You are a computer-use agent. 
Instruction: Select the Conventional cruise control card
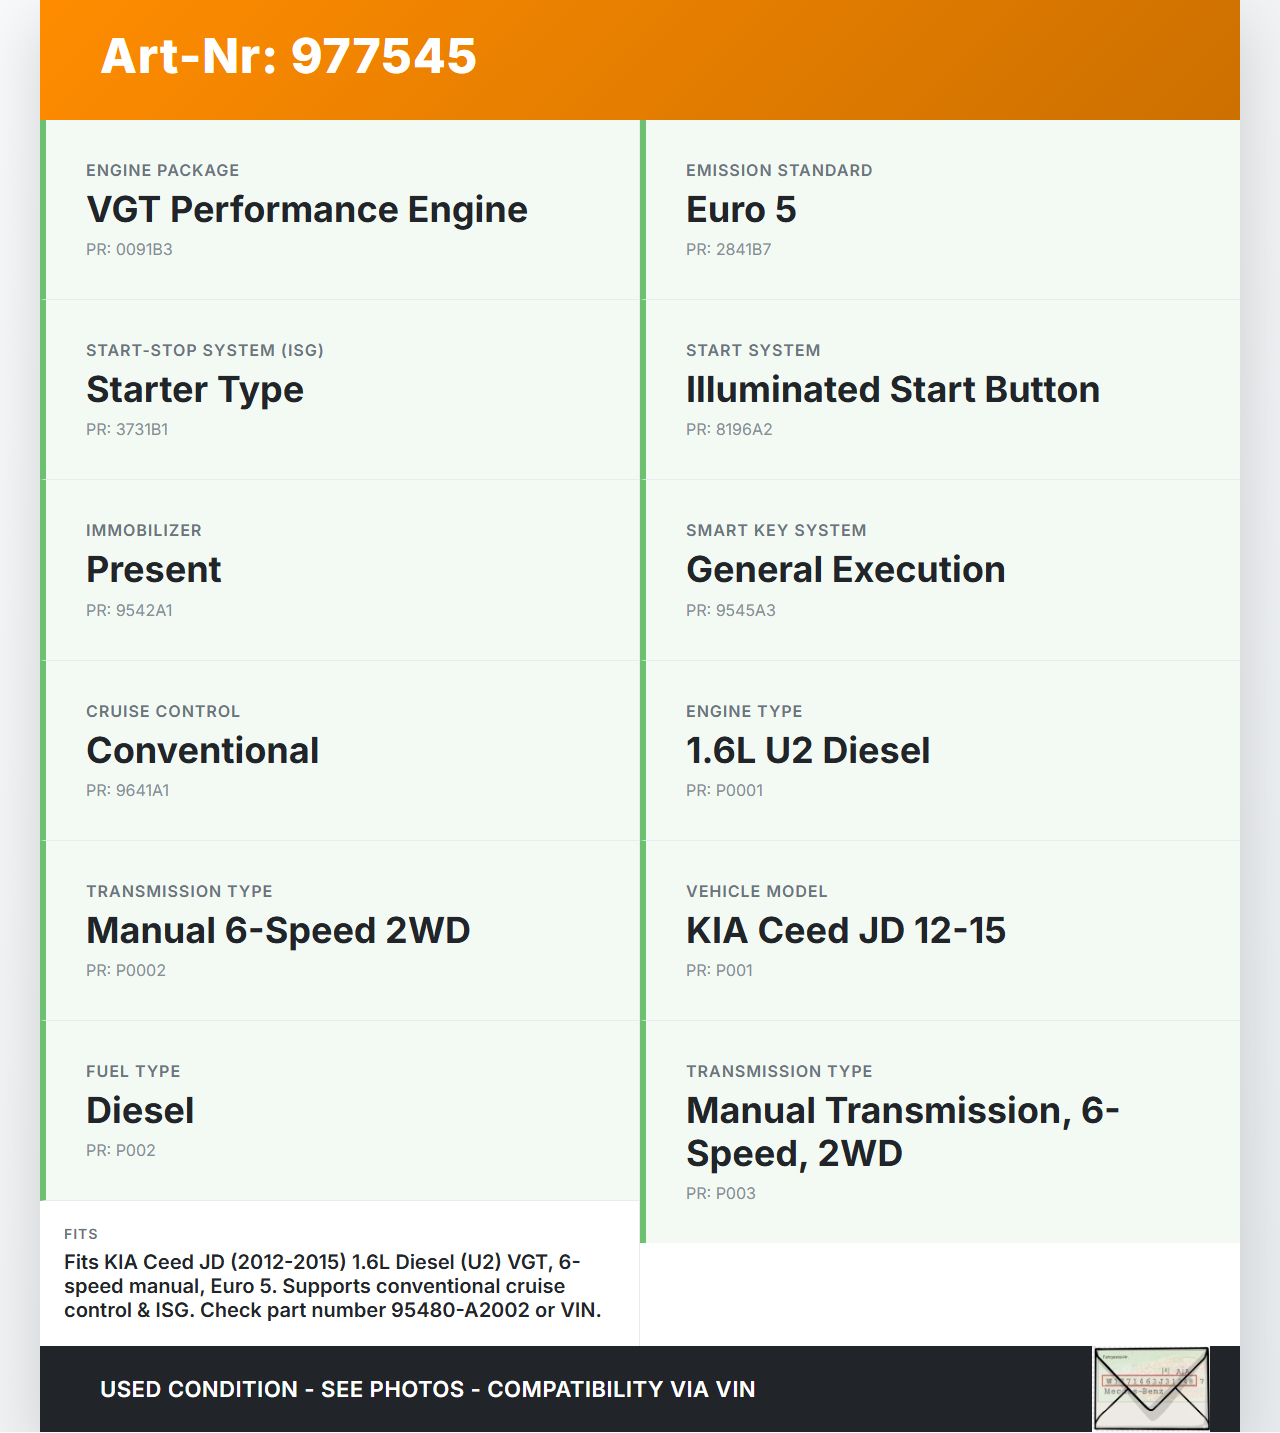pyautogui.click(x=342, y=750)
